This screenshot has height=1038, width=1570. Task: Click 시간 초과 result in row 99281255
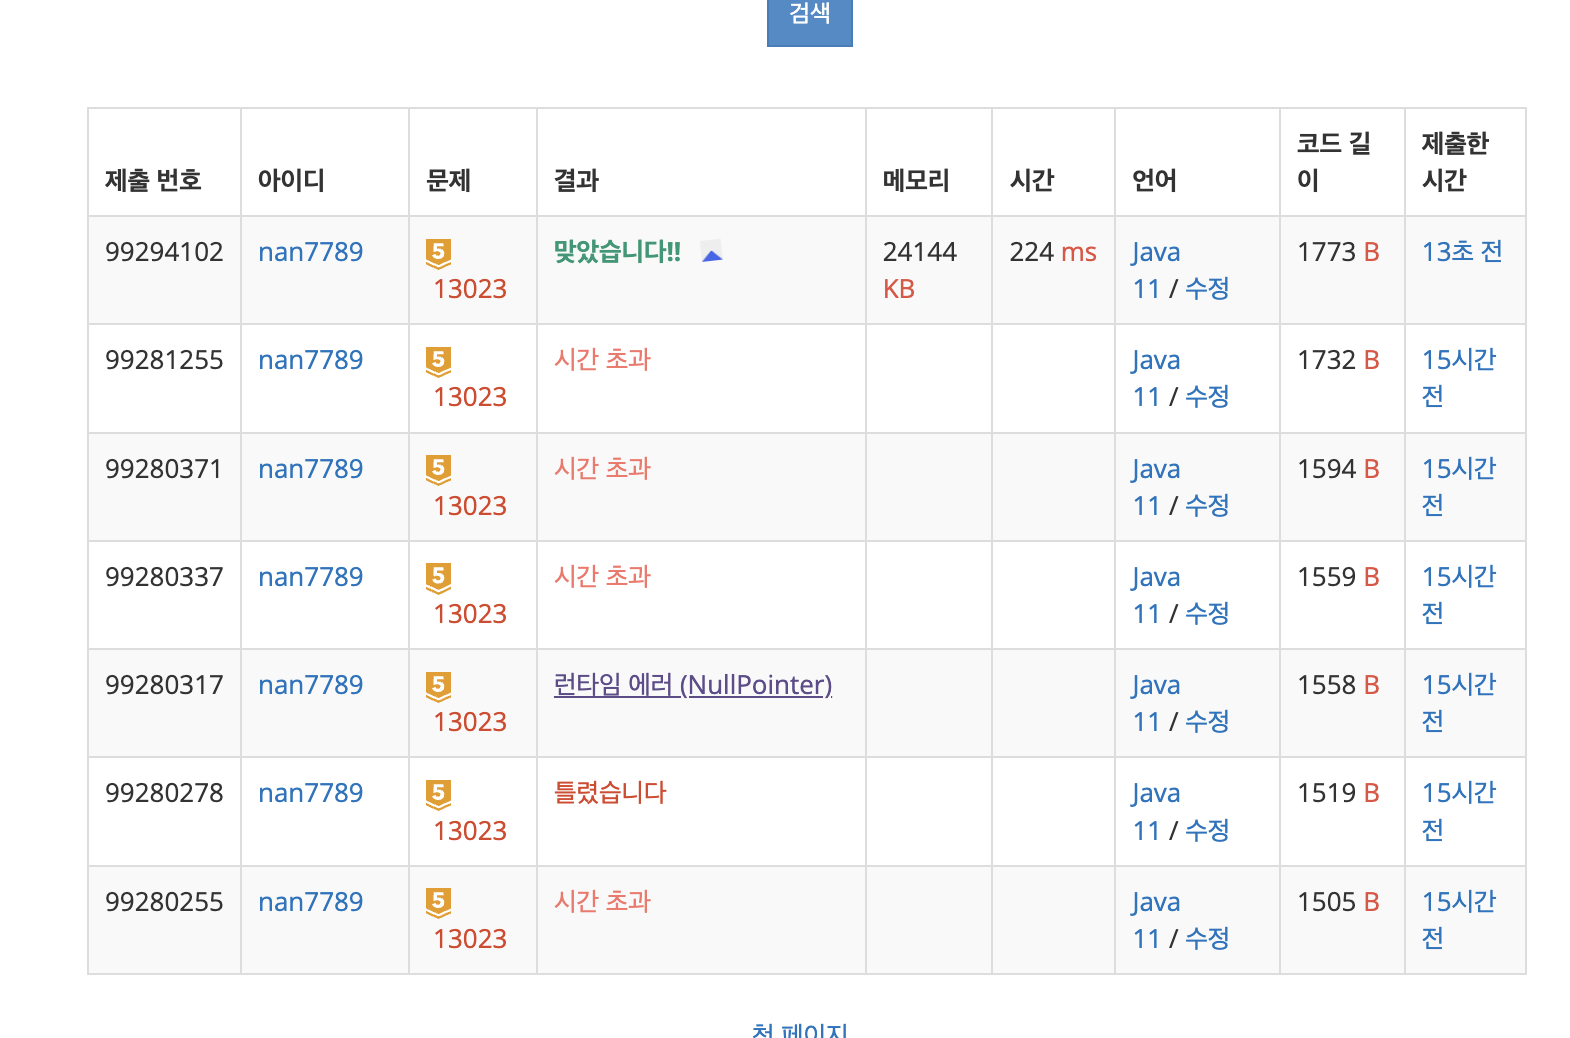pyautogui.click(x=602, y=360)
